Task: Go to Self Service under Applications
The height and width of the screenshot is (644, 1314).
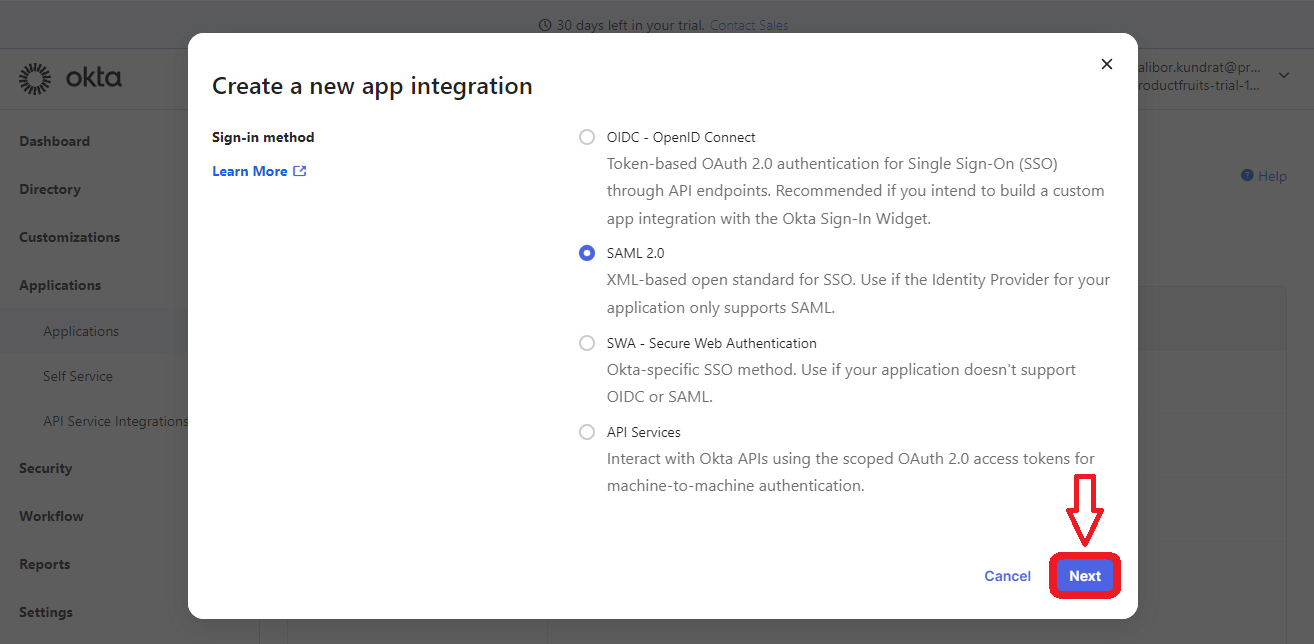Action: tap(78, 375)
